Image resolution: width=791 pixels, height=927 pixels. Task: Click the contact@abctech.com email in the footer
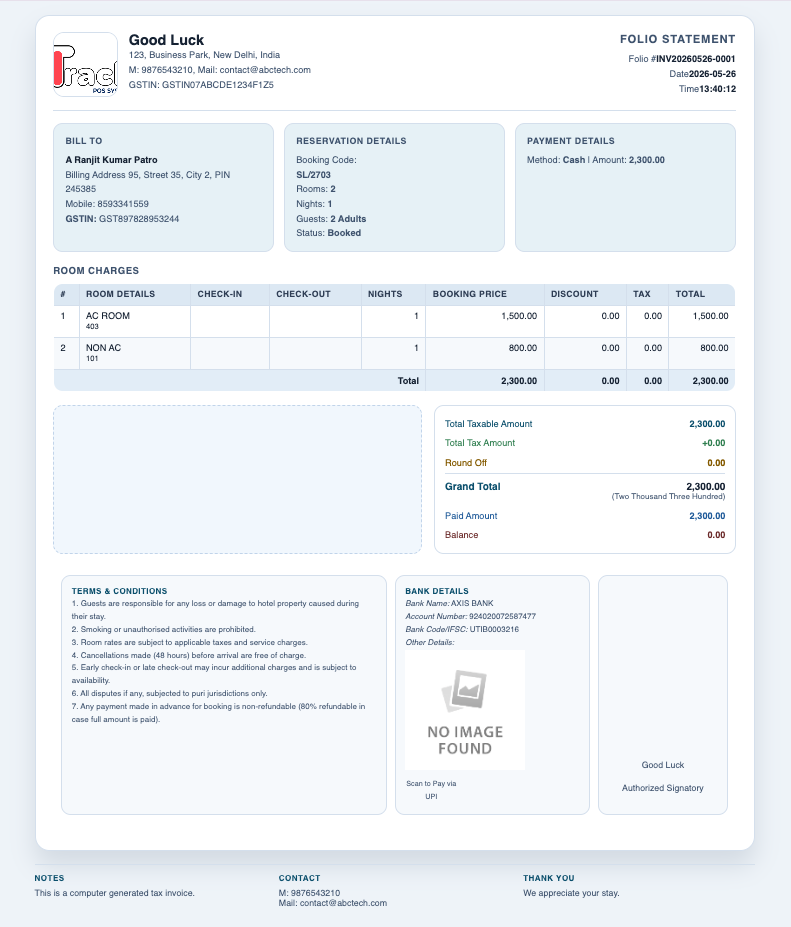click(x=343, y=903)
